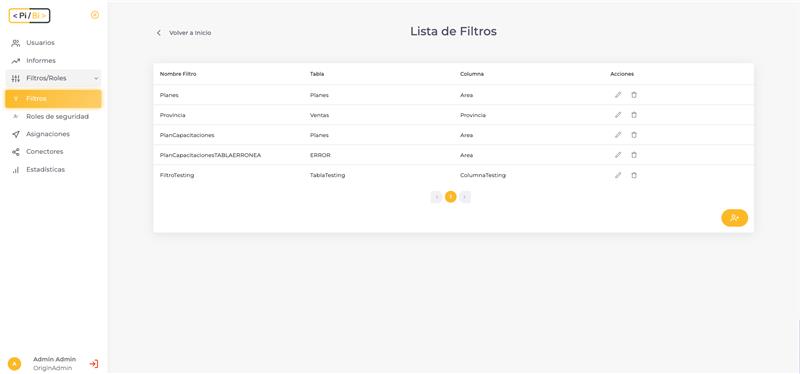The image size is (800, 374).
Task: Edit the PlanCapacitaciones filter
Action: [618, 135]
